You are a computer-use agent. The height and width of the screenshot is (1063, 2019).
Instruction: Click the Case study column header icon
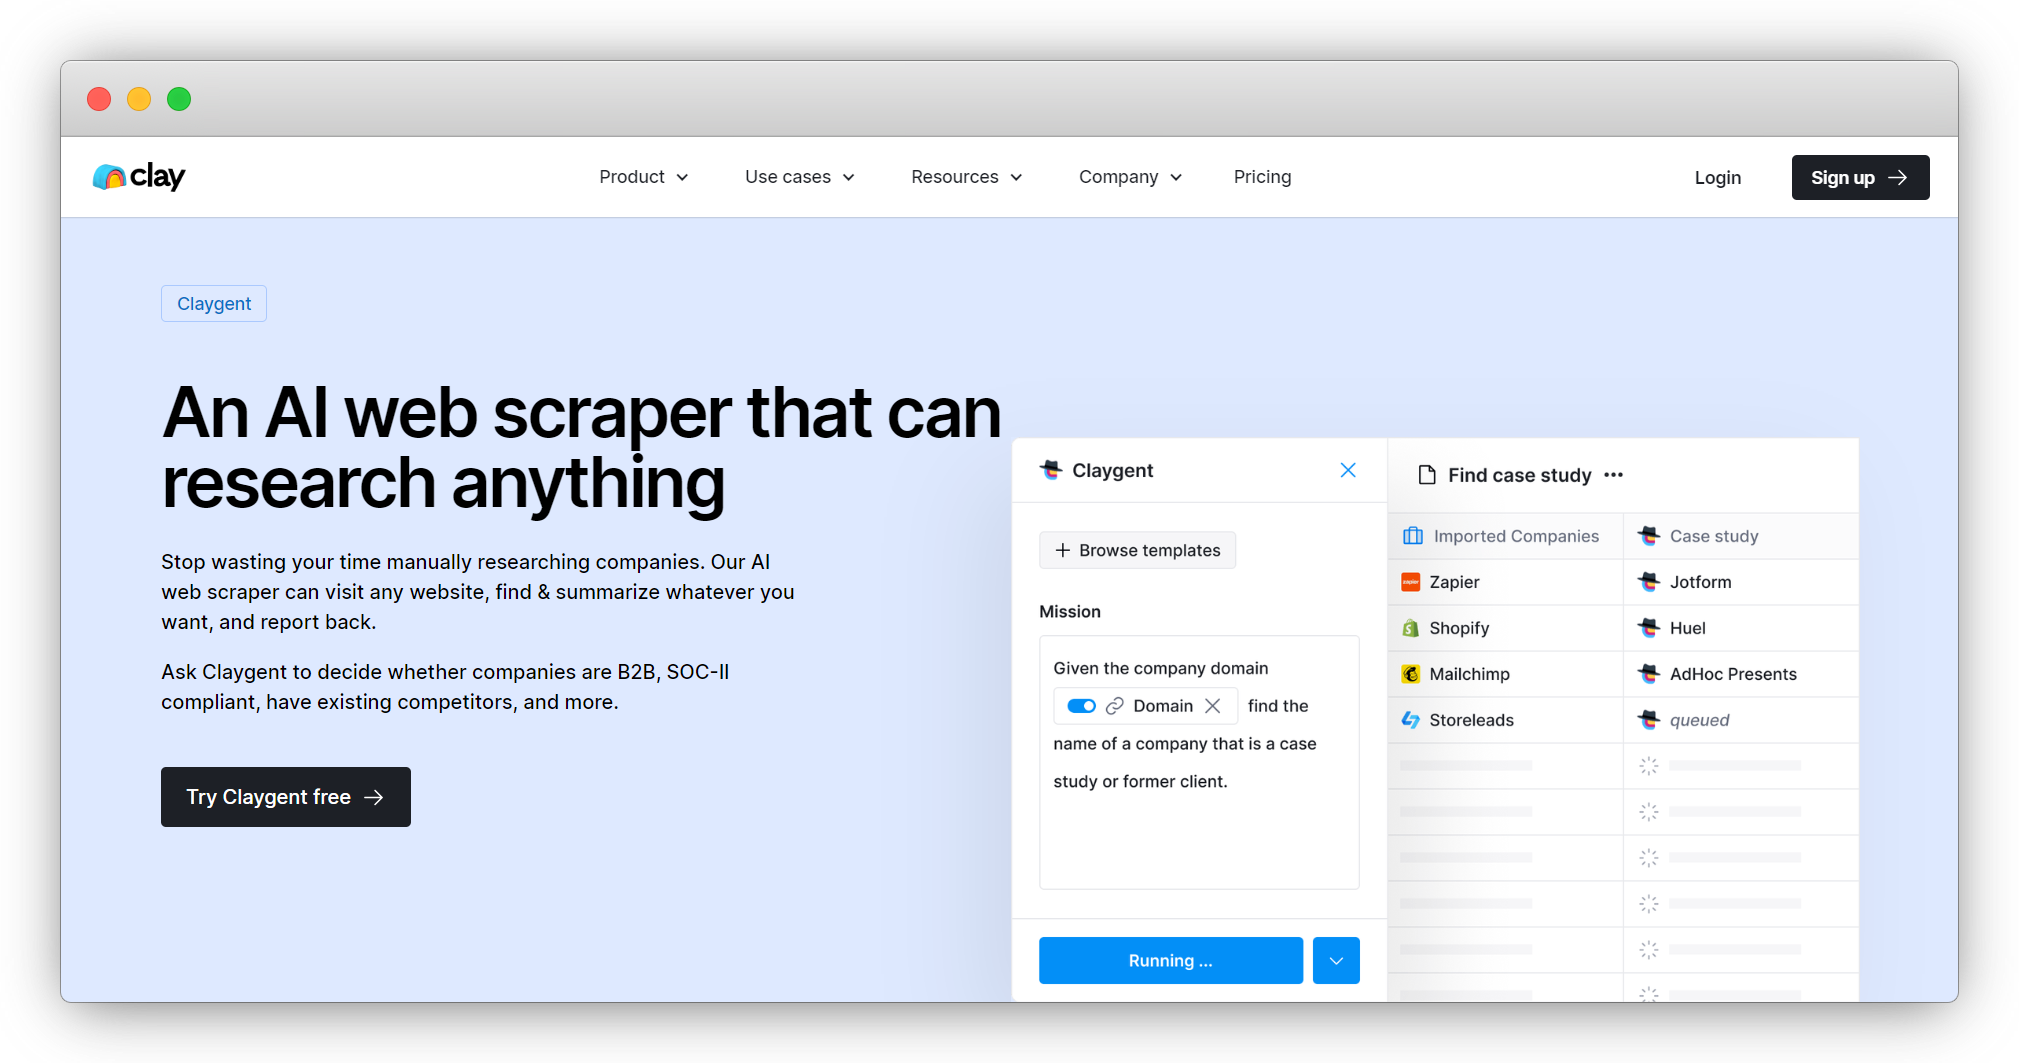[1649, 536]
